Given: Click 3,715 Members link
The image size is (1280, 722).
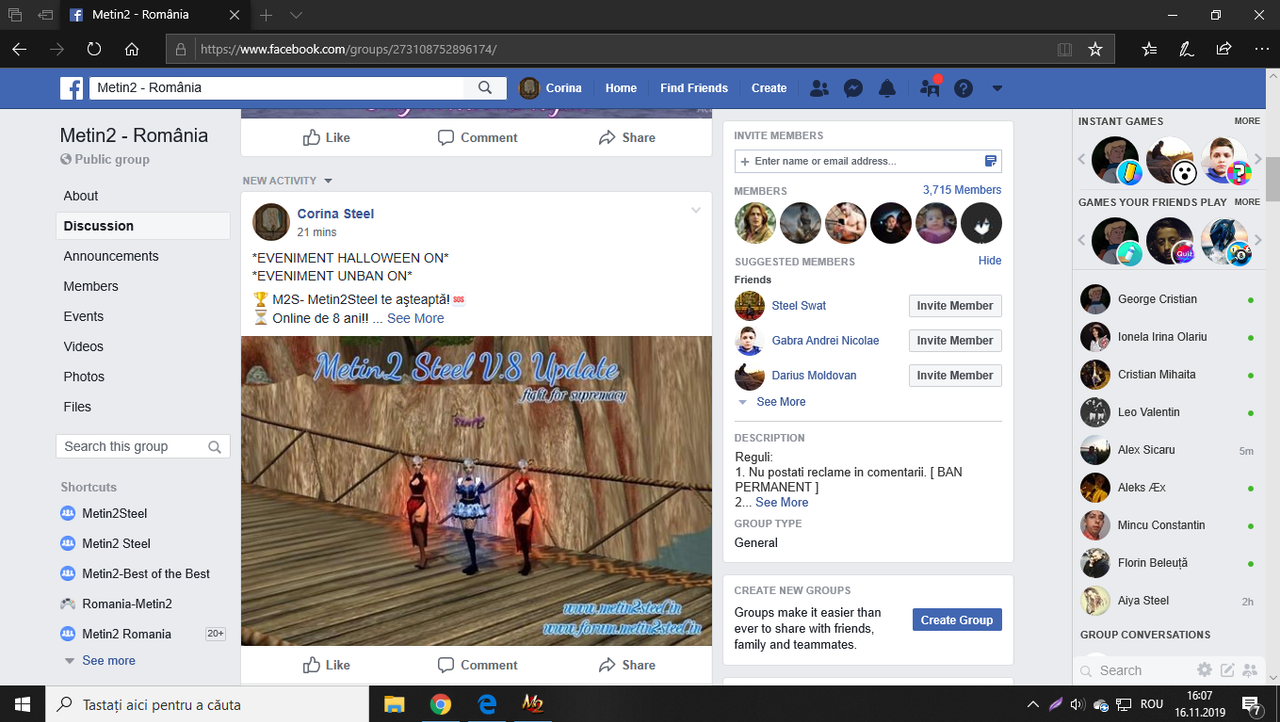Looking at the screenshot, I should point(962,190).
